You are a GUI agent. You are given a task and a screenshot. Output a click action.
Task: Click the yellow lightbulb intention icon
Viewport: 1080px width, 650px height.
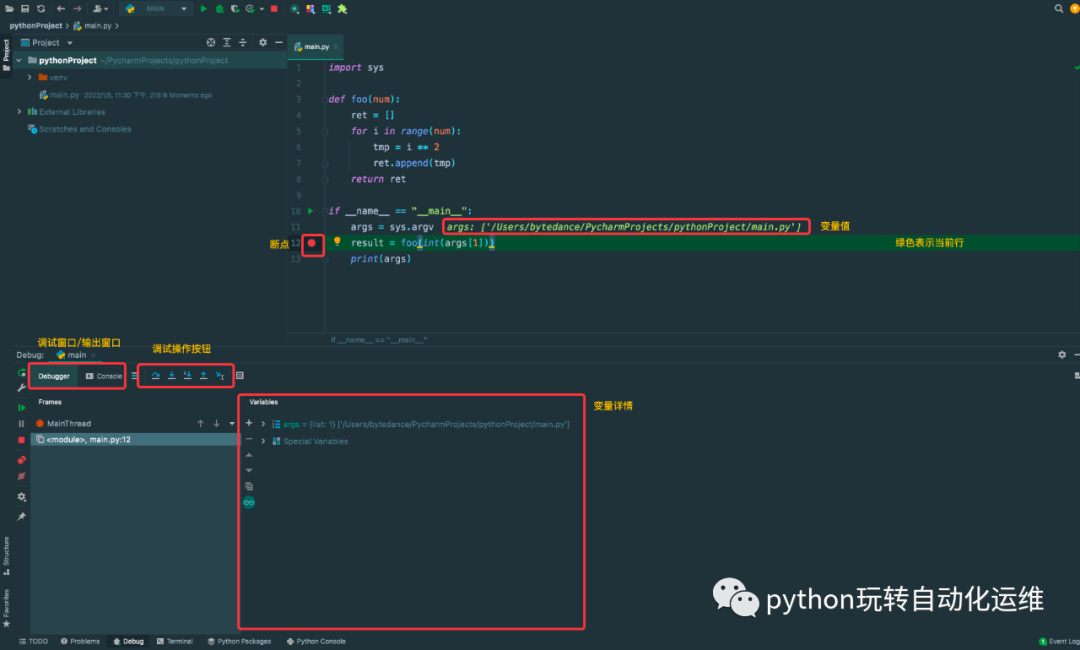337,242
